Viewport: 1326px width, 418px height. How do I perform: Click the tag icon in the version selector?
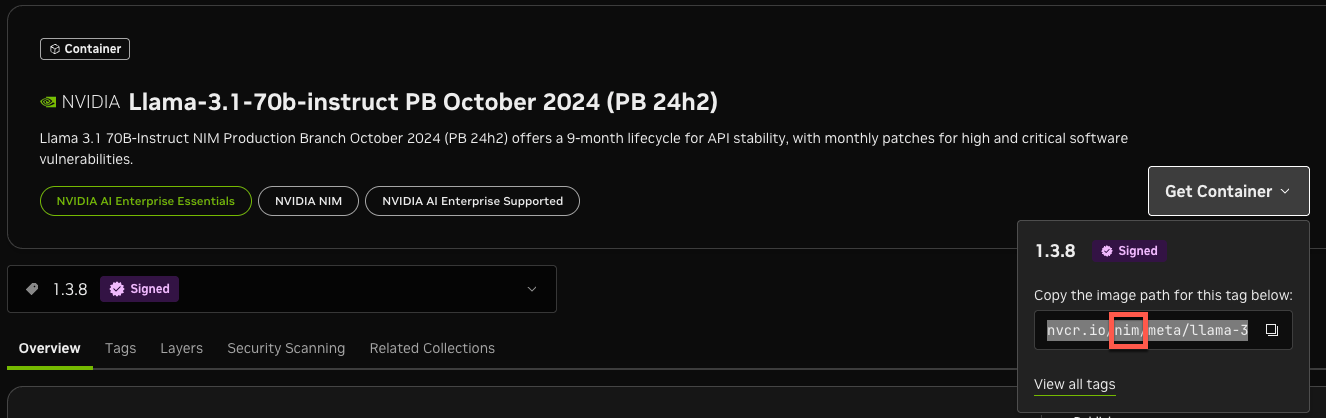32,289
